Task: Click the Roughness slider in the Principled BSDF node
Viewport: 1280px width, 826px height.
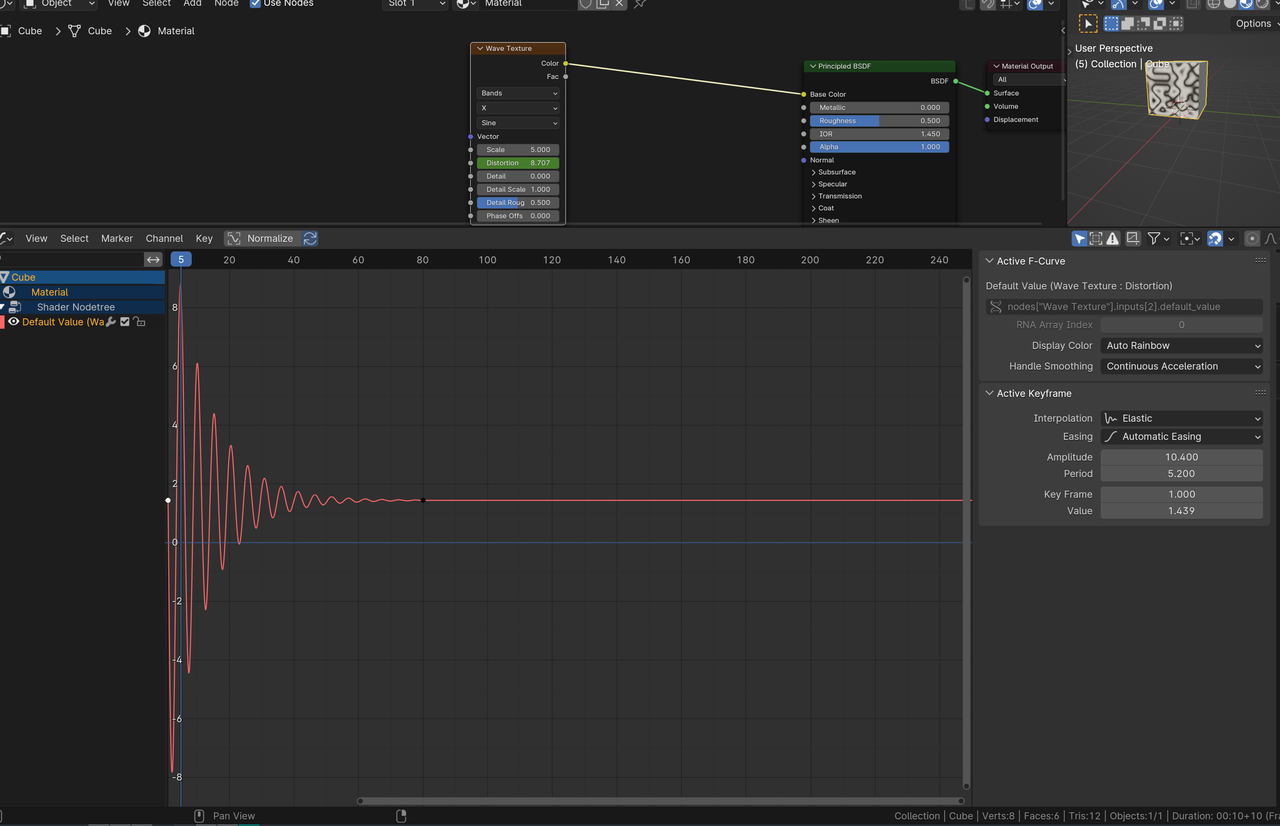Action: coord(880,120)
